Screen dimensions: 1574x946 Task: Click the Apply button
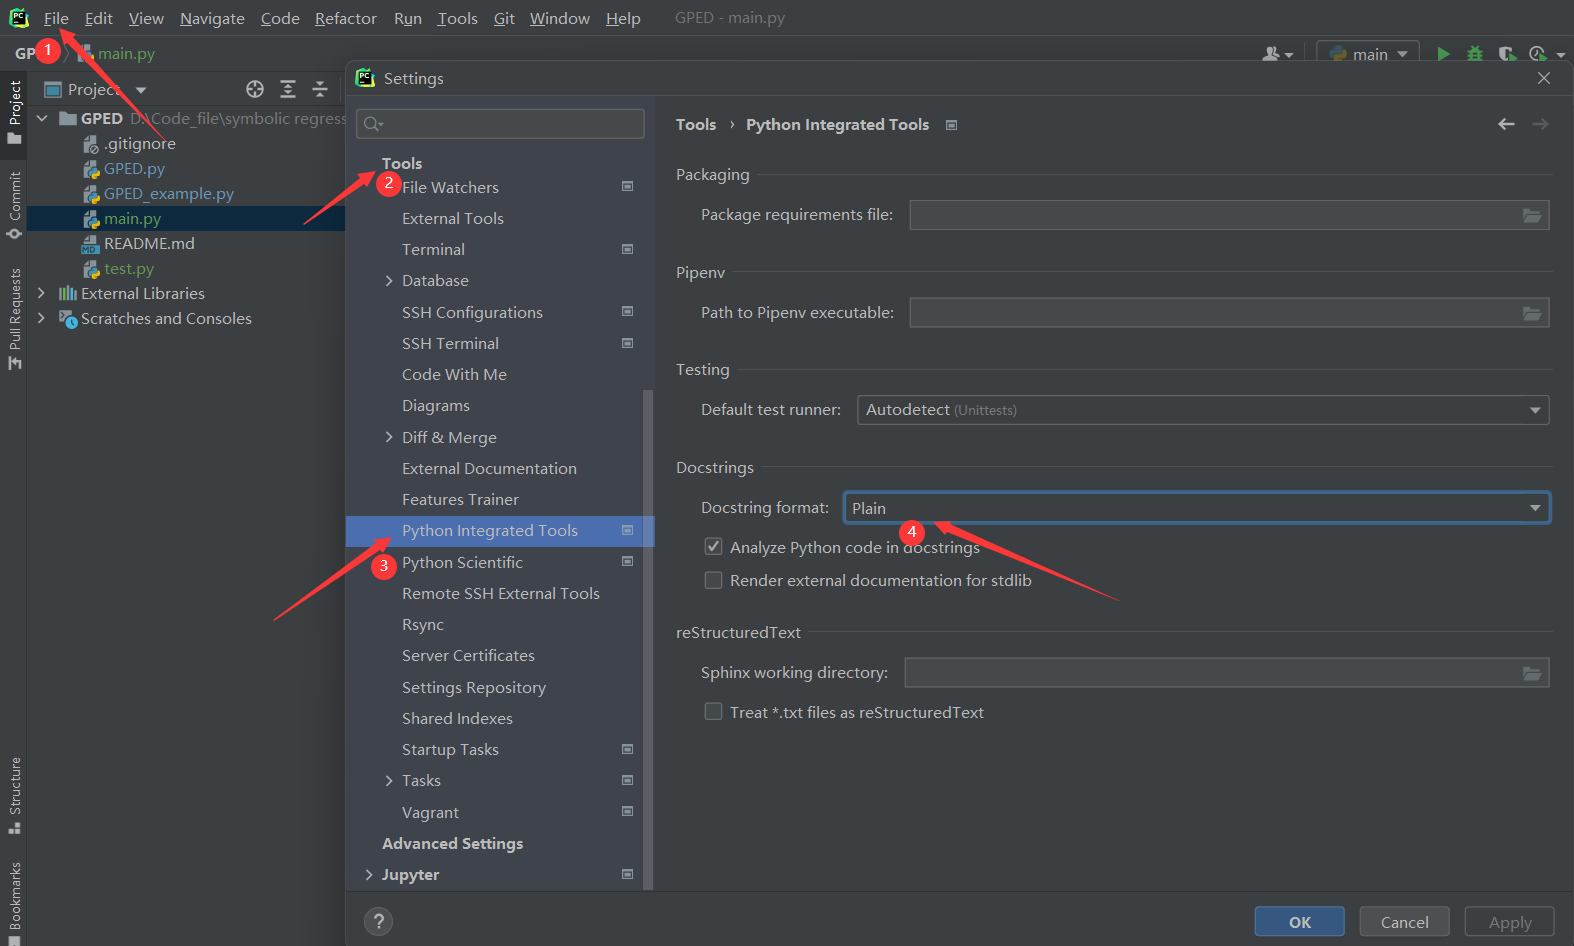(1509, 922)
